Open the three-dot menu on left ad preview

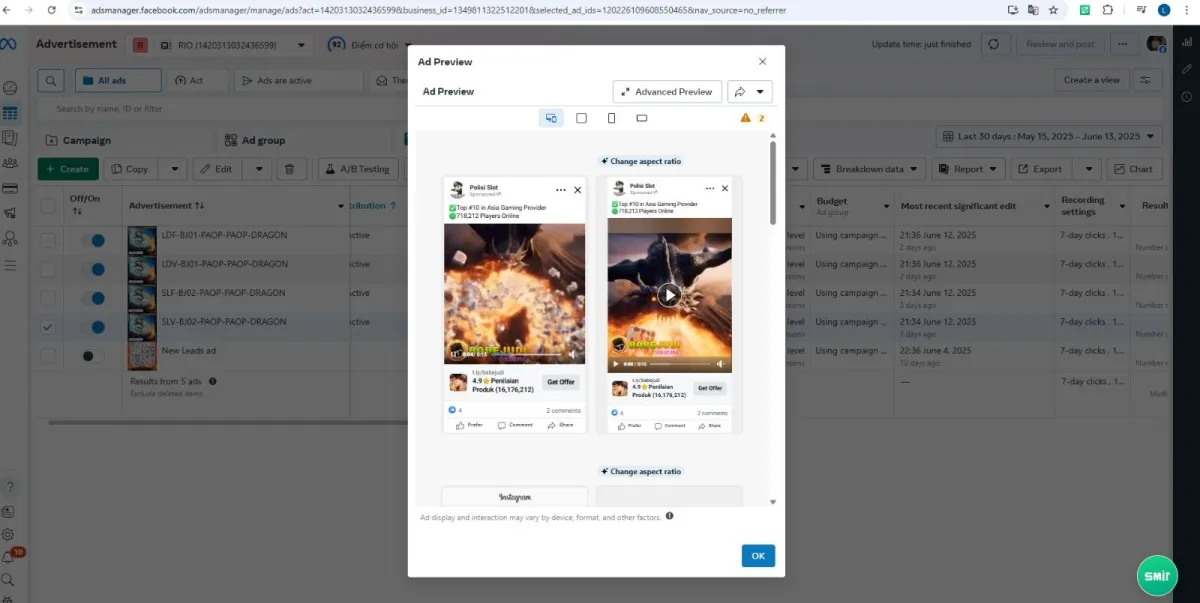562,189
